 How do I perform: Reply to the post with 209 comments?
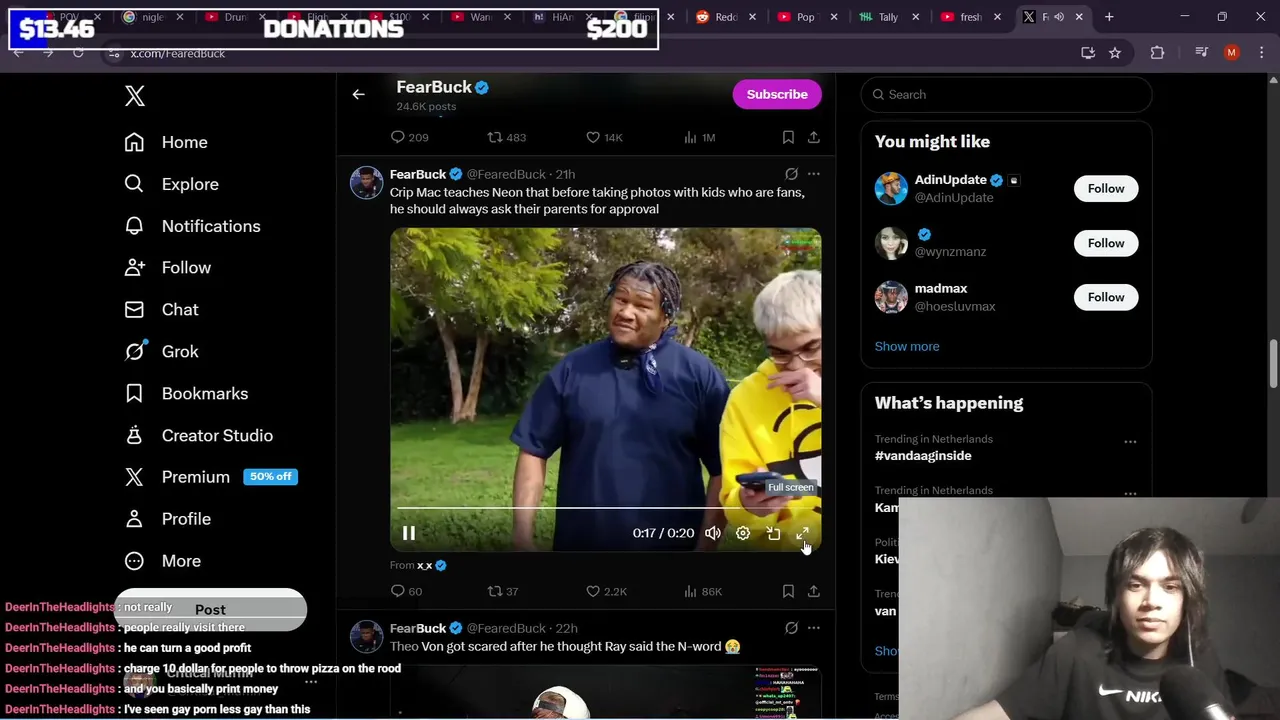click(x=409, y=137)
